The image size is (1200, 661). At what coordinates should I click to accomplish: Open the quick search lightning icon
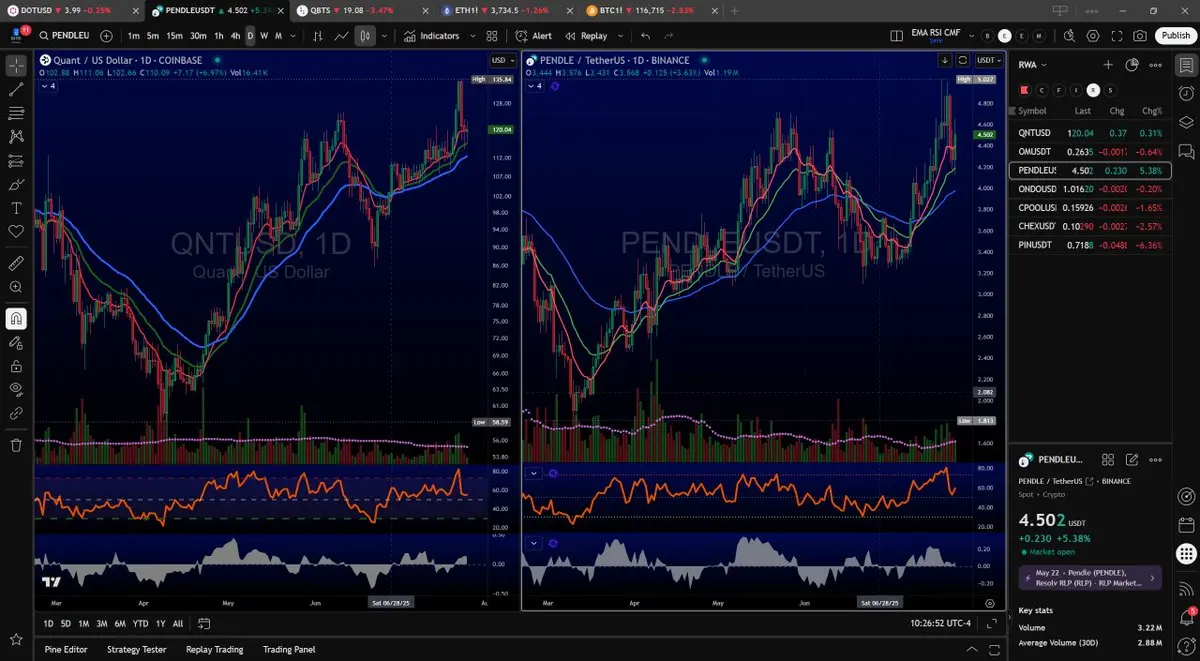click(1069, 36)
